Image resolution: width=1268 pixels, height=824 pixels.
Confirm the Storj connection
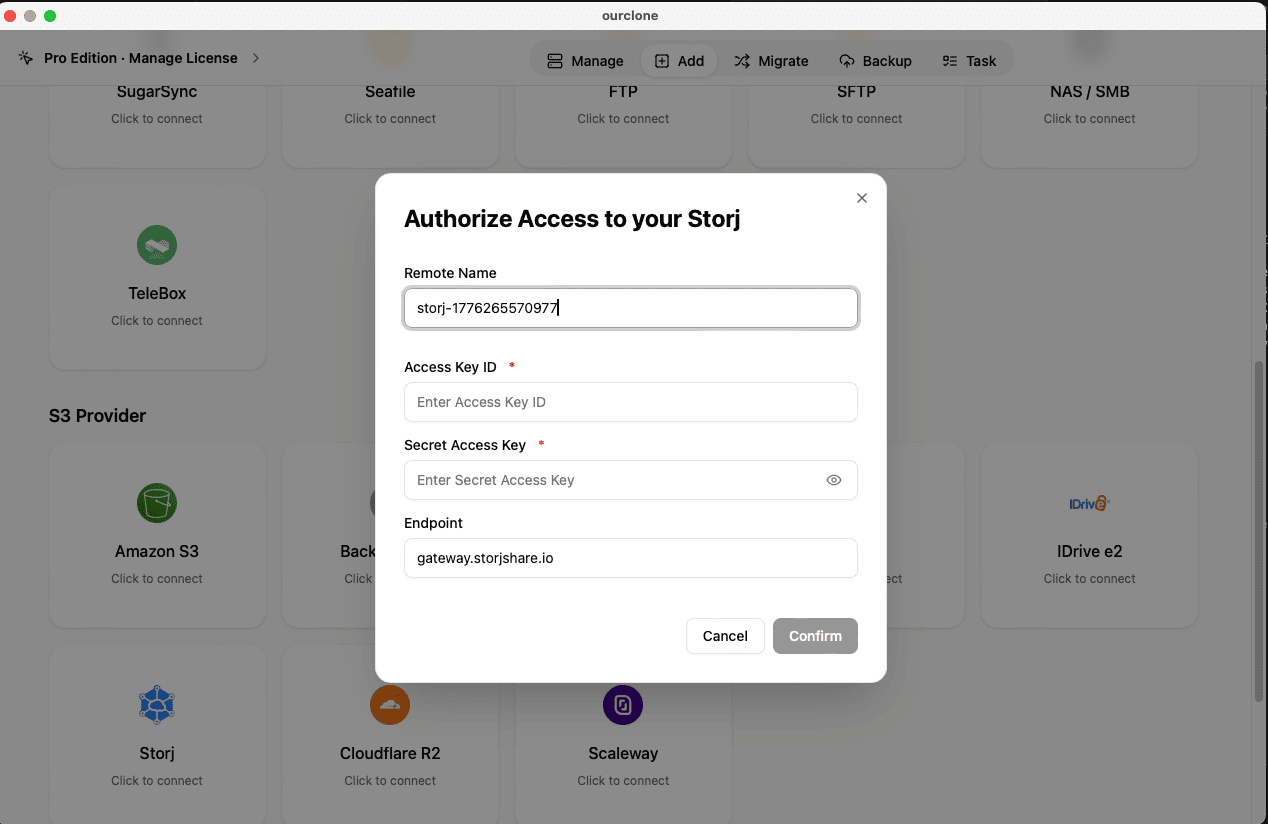[814, 636]
